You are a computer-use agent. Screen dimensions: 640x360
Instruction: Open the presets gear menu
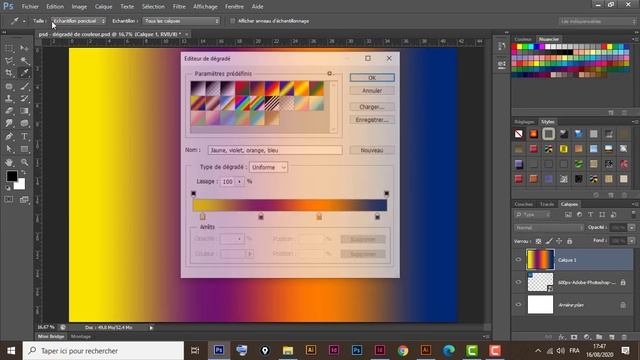click(x=330, y=73)
